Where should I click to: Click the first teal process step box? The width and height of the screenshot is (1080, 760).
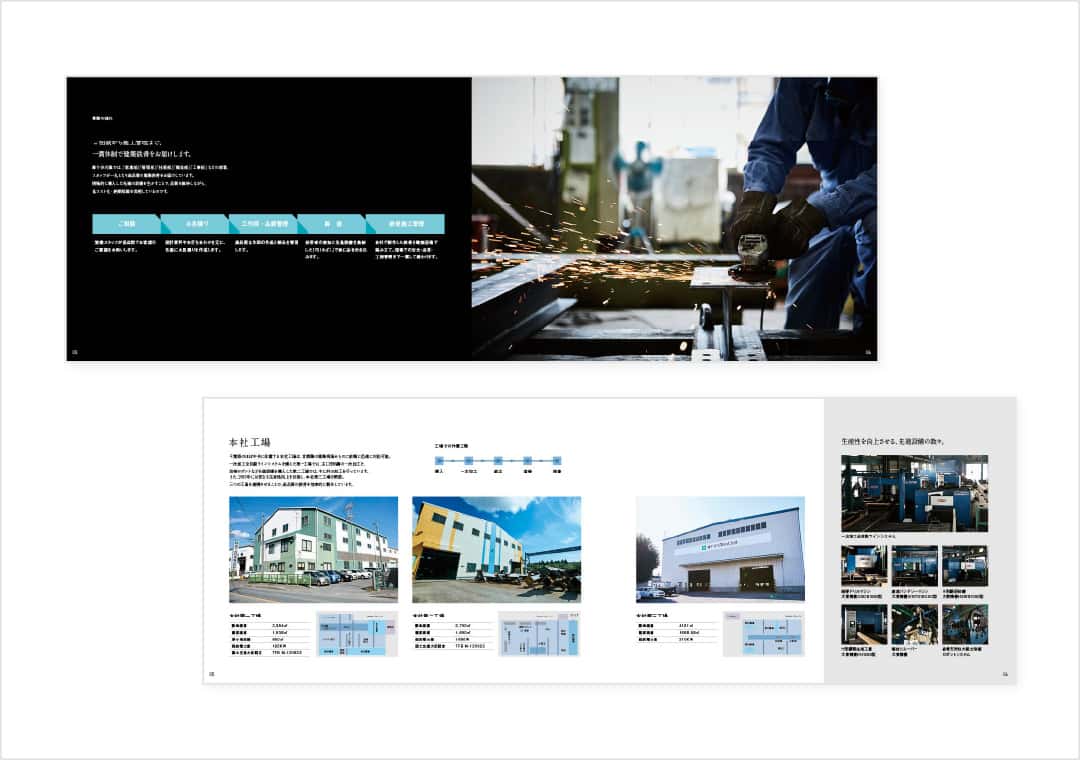tap(126, 224)
